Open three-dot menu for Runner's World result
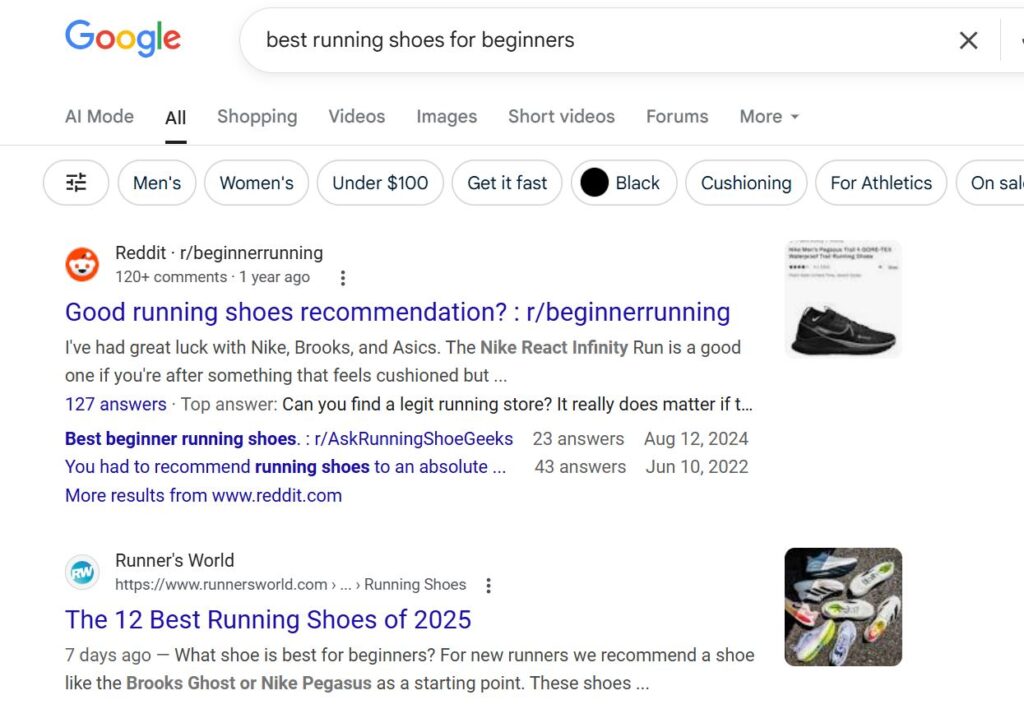 tap(488, 586)
